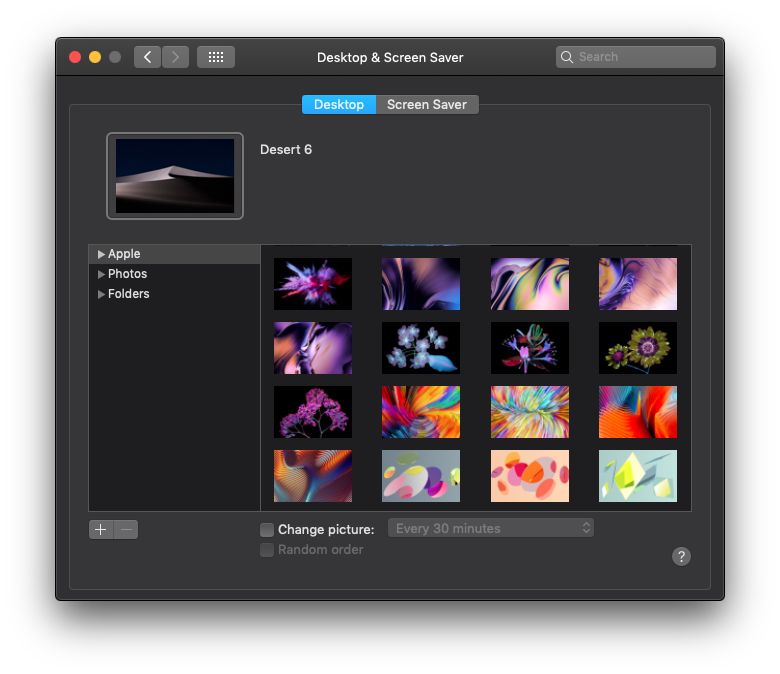Enable the Change picture checkbox
Screen dimensions: 780x674
click(x=267, y=530)
